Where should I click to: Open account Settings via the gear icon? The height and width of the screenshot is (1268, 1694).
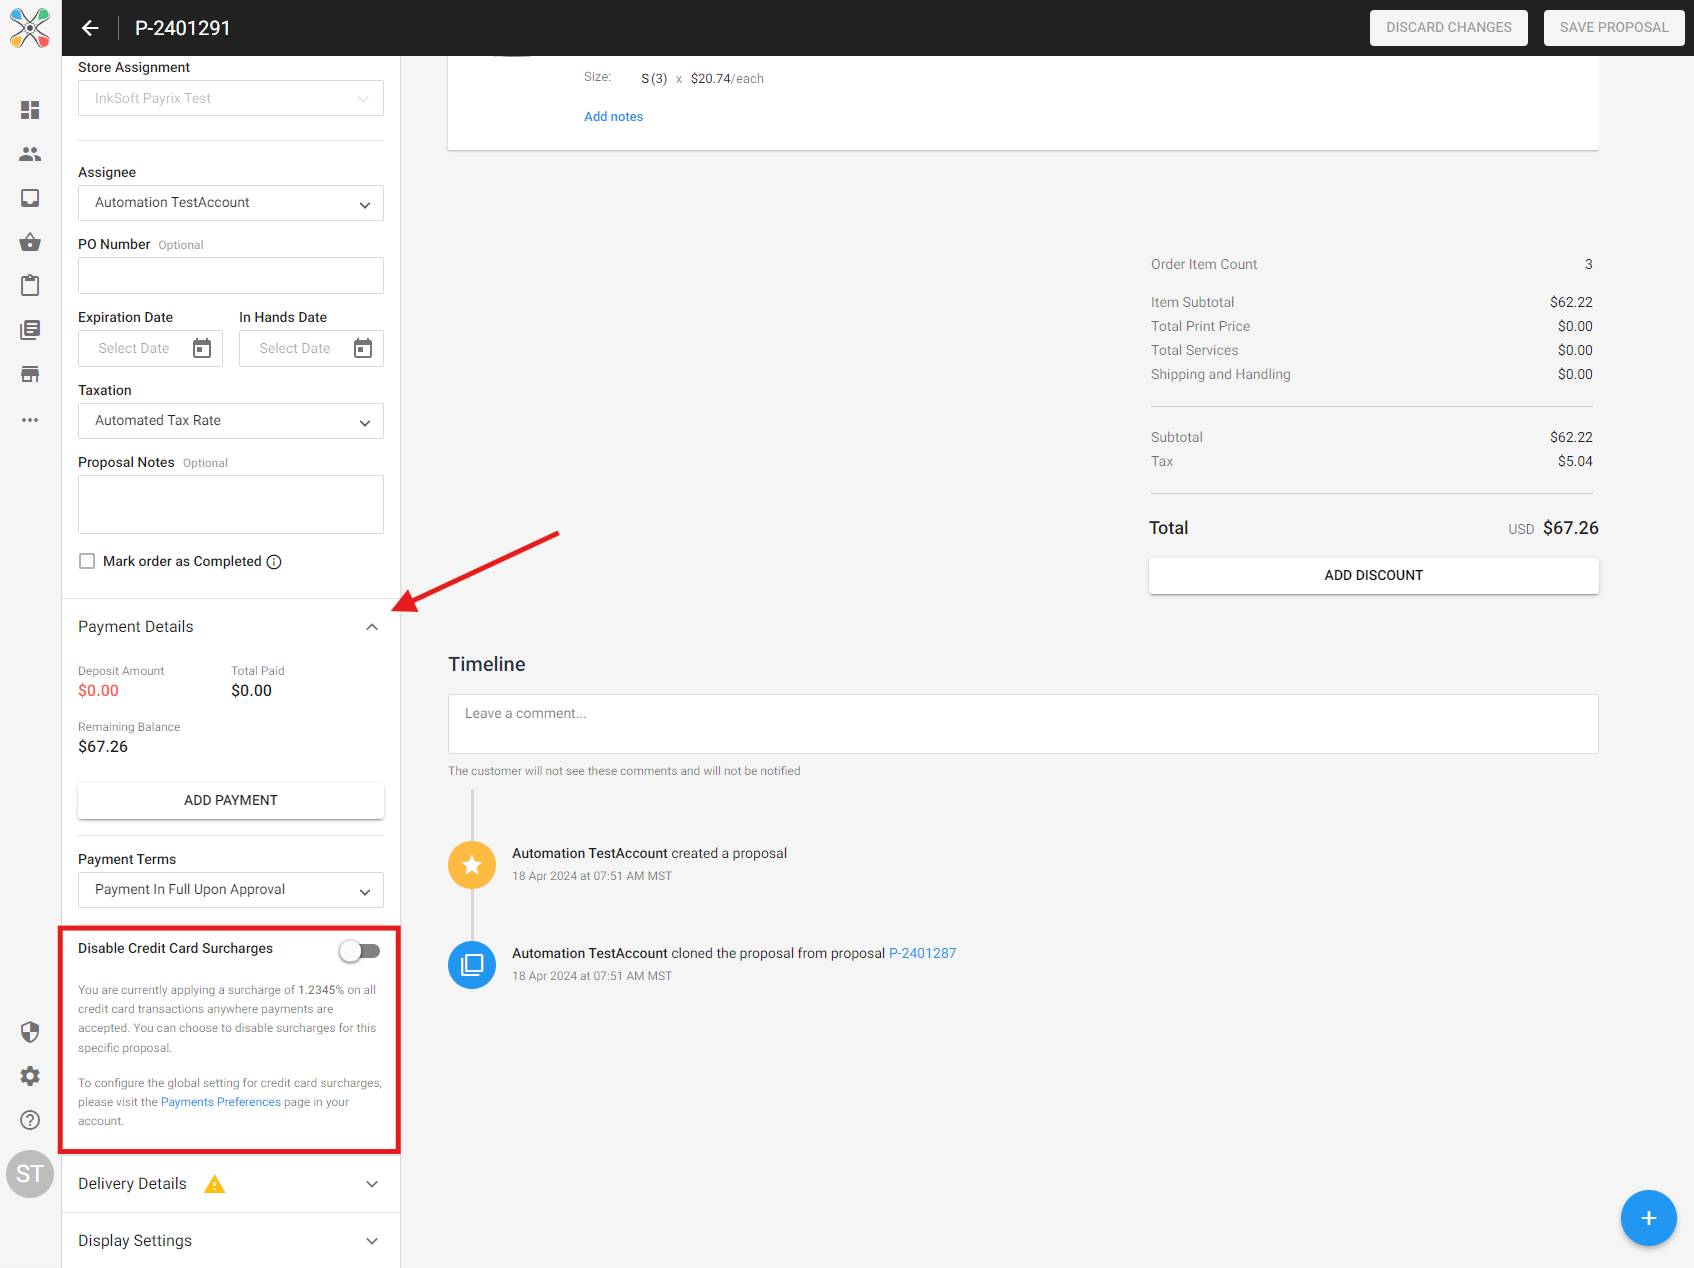point(30,1076)
